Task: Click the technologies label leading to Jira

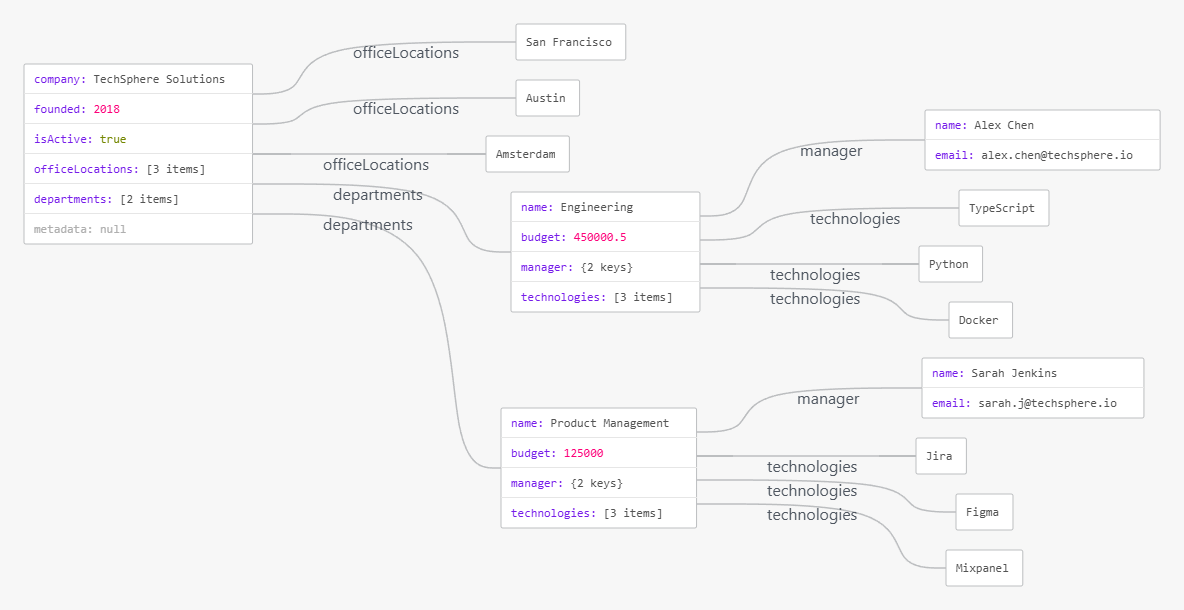Action: coord(812,467)
